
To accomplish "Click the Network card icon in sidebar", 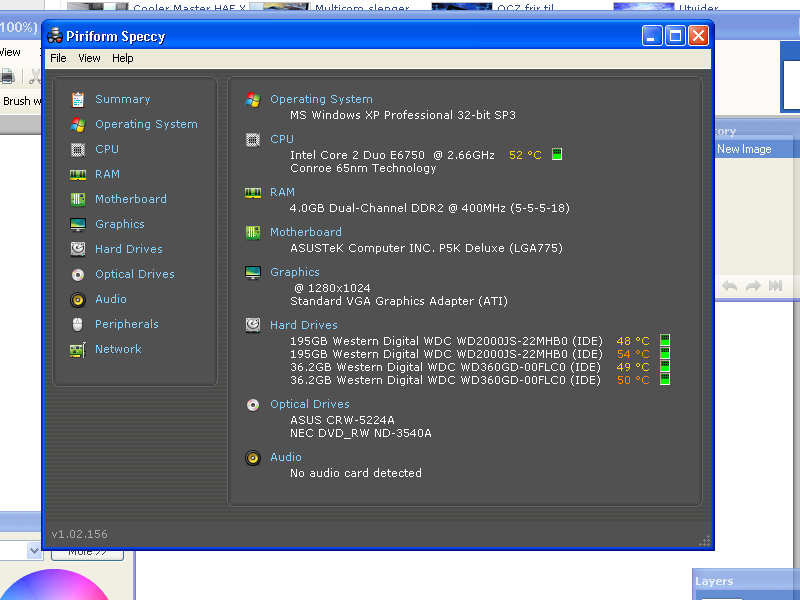I will [x=78, y=350].
